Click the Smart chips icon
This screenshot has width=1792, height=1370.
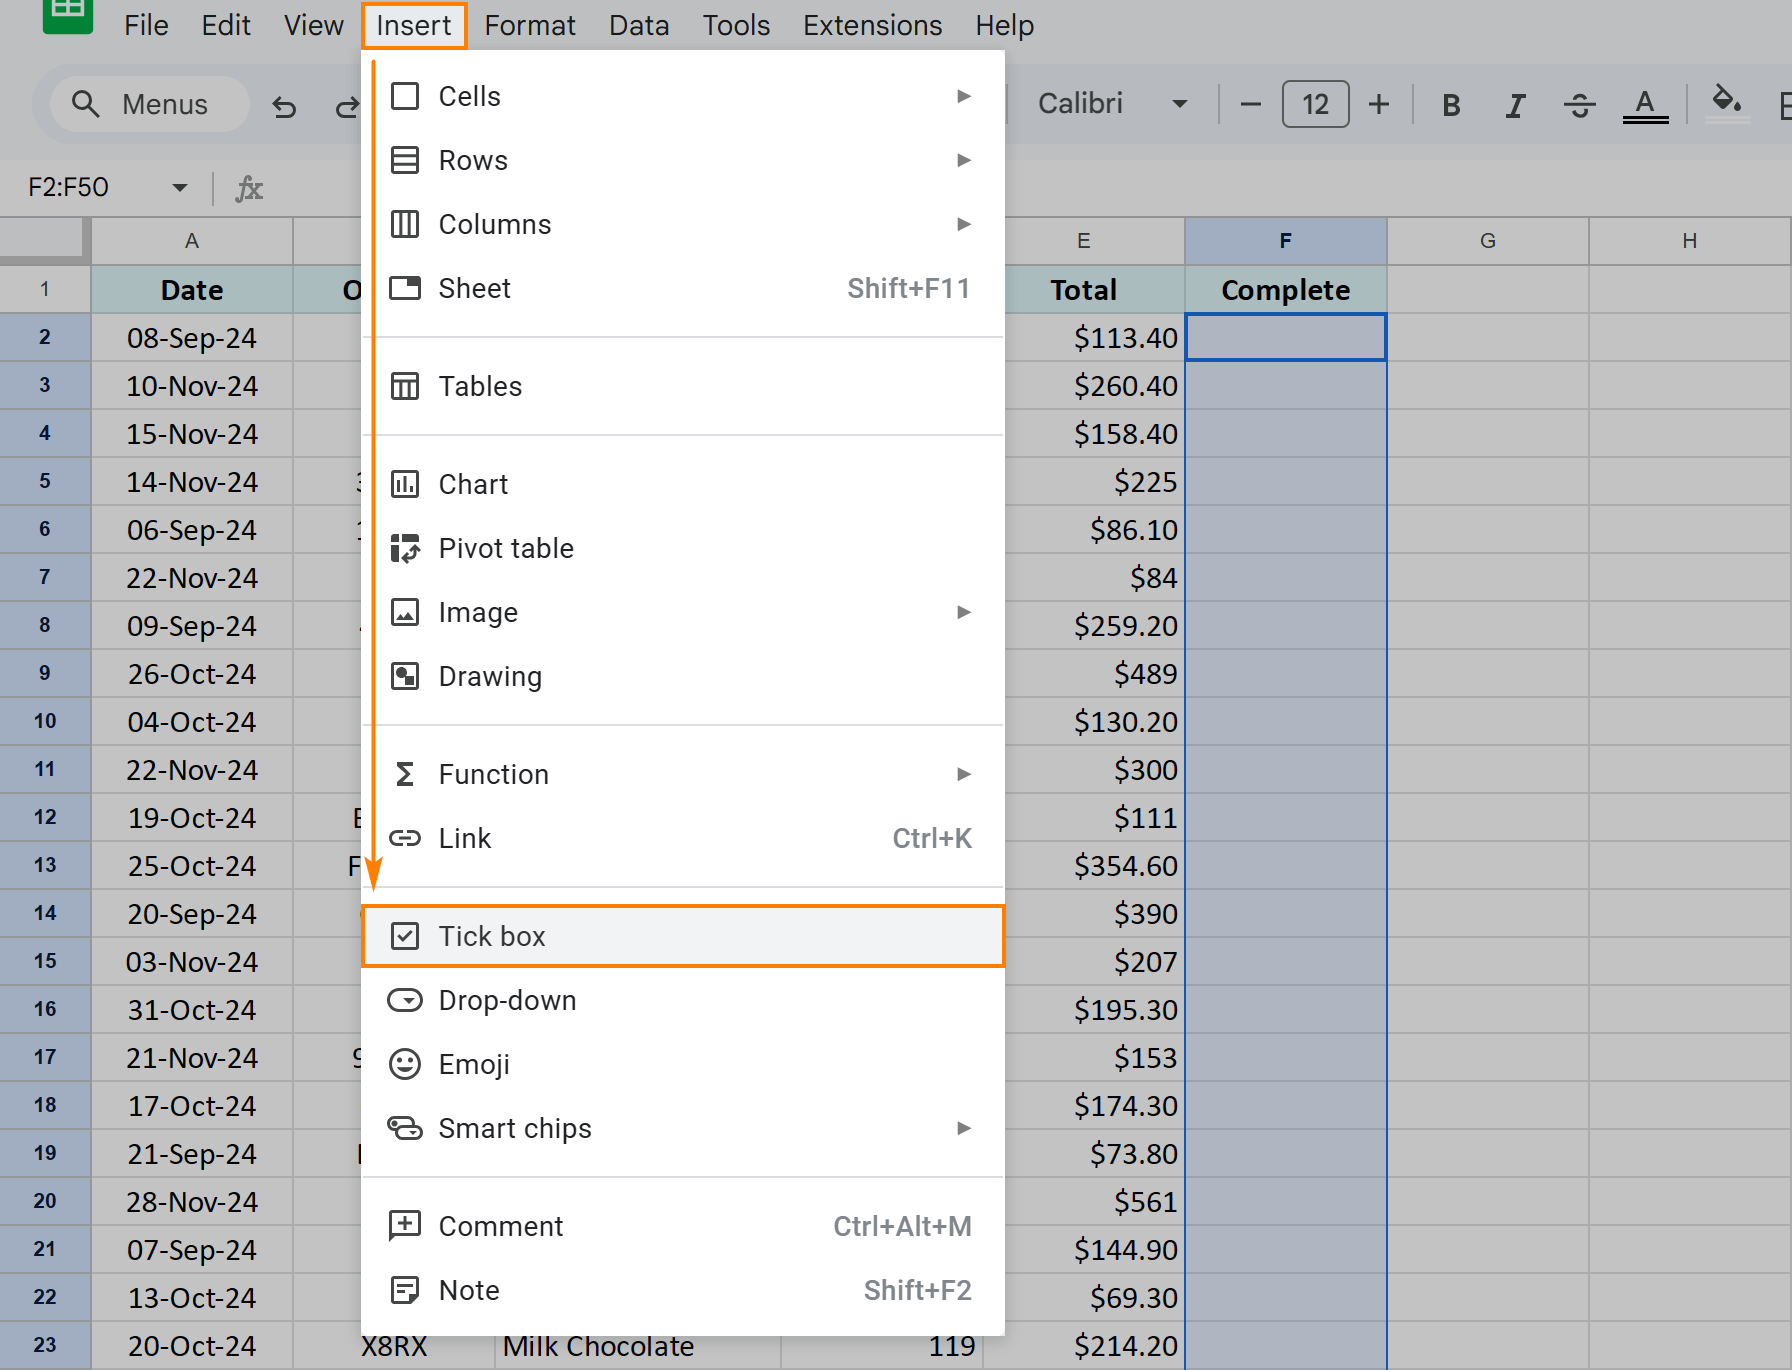pos(405,1128)
